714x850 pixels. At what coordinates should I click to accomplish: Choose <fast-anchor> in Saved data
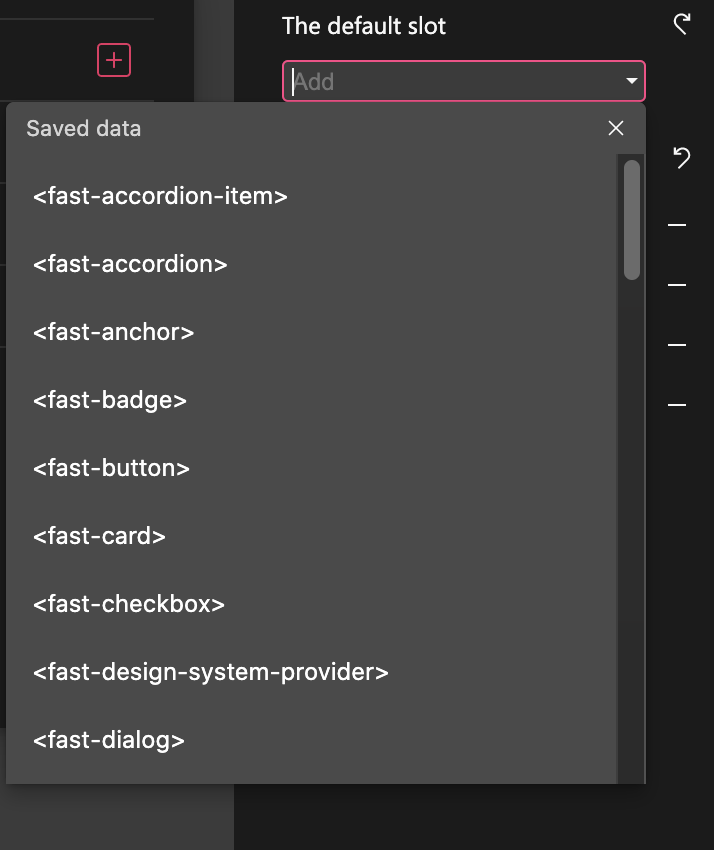pos(113,332)
